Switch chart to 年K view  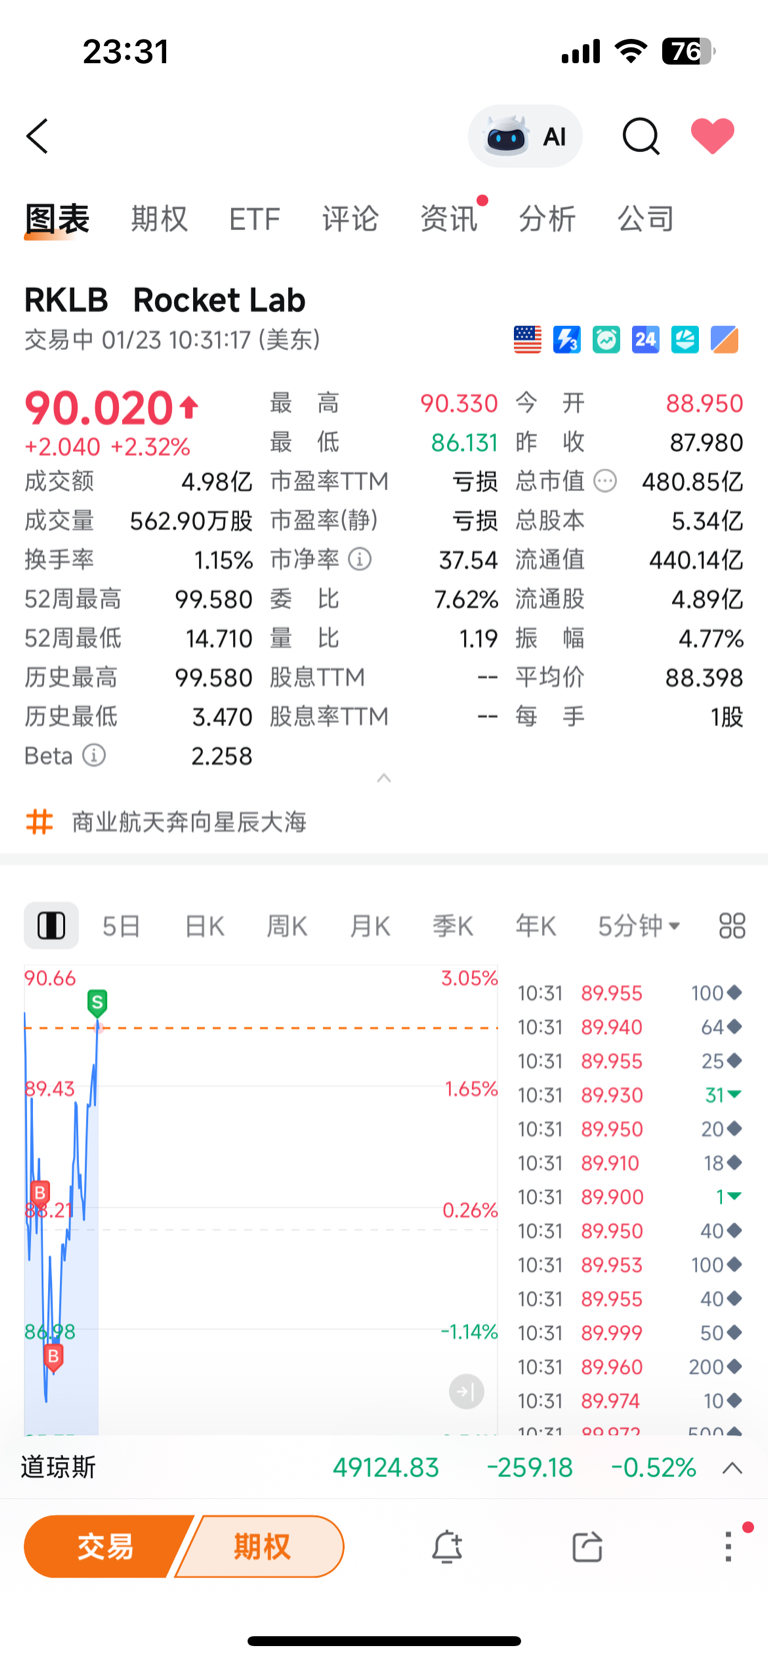536,926
